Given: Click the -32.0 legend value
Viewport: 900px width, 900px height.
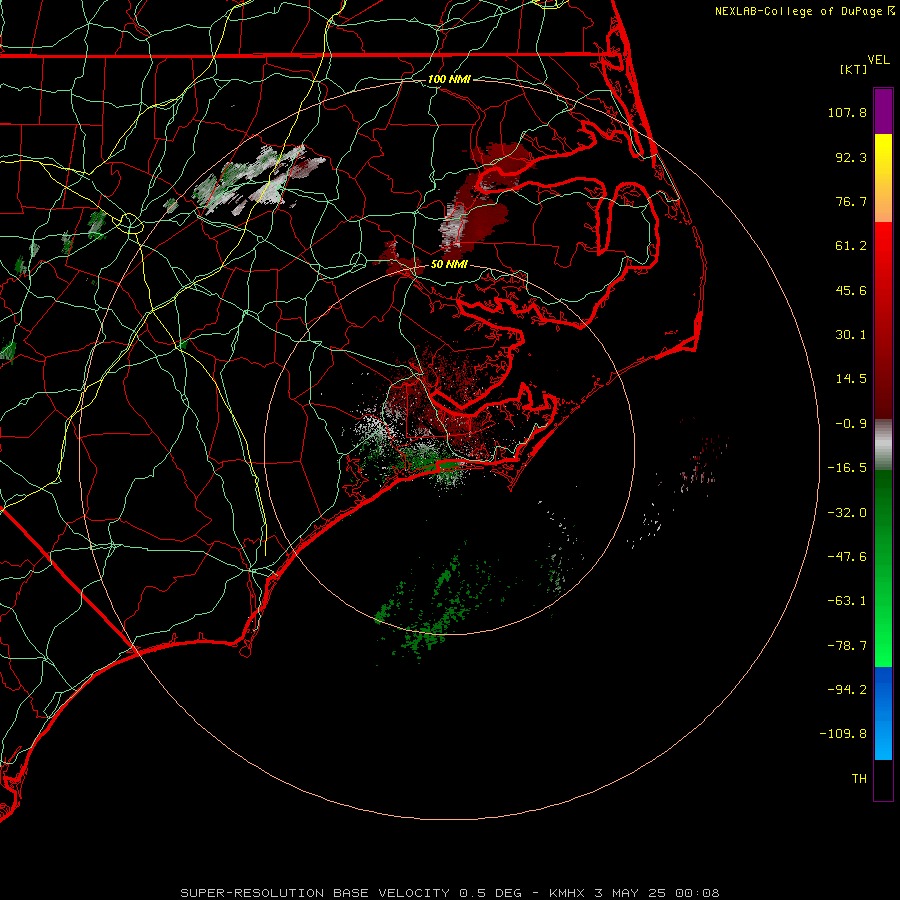Looking at the screenshot, I should (847, 513).
